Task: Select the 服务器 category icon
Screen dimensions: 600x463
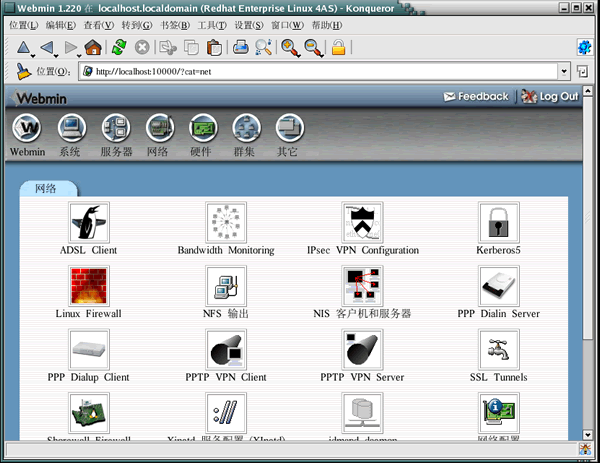Action: [116, 128]
